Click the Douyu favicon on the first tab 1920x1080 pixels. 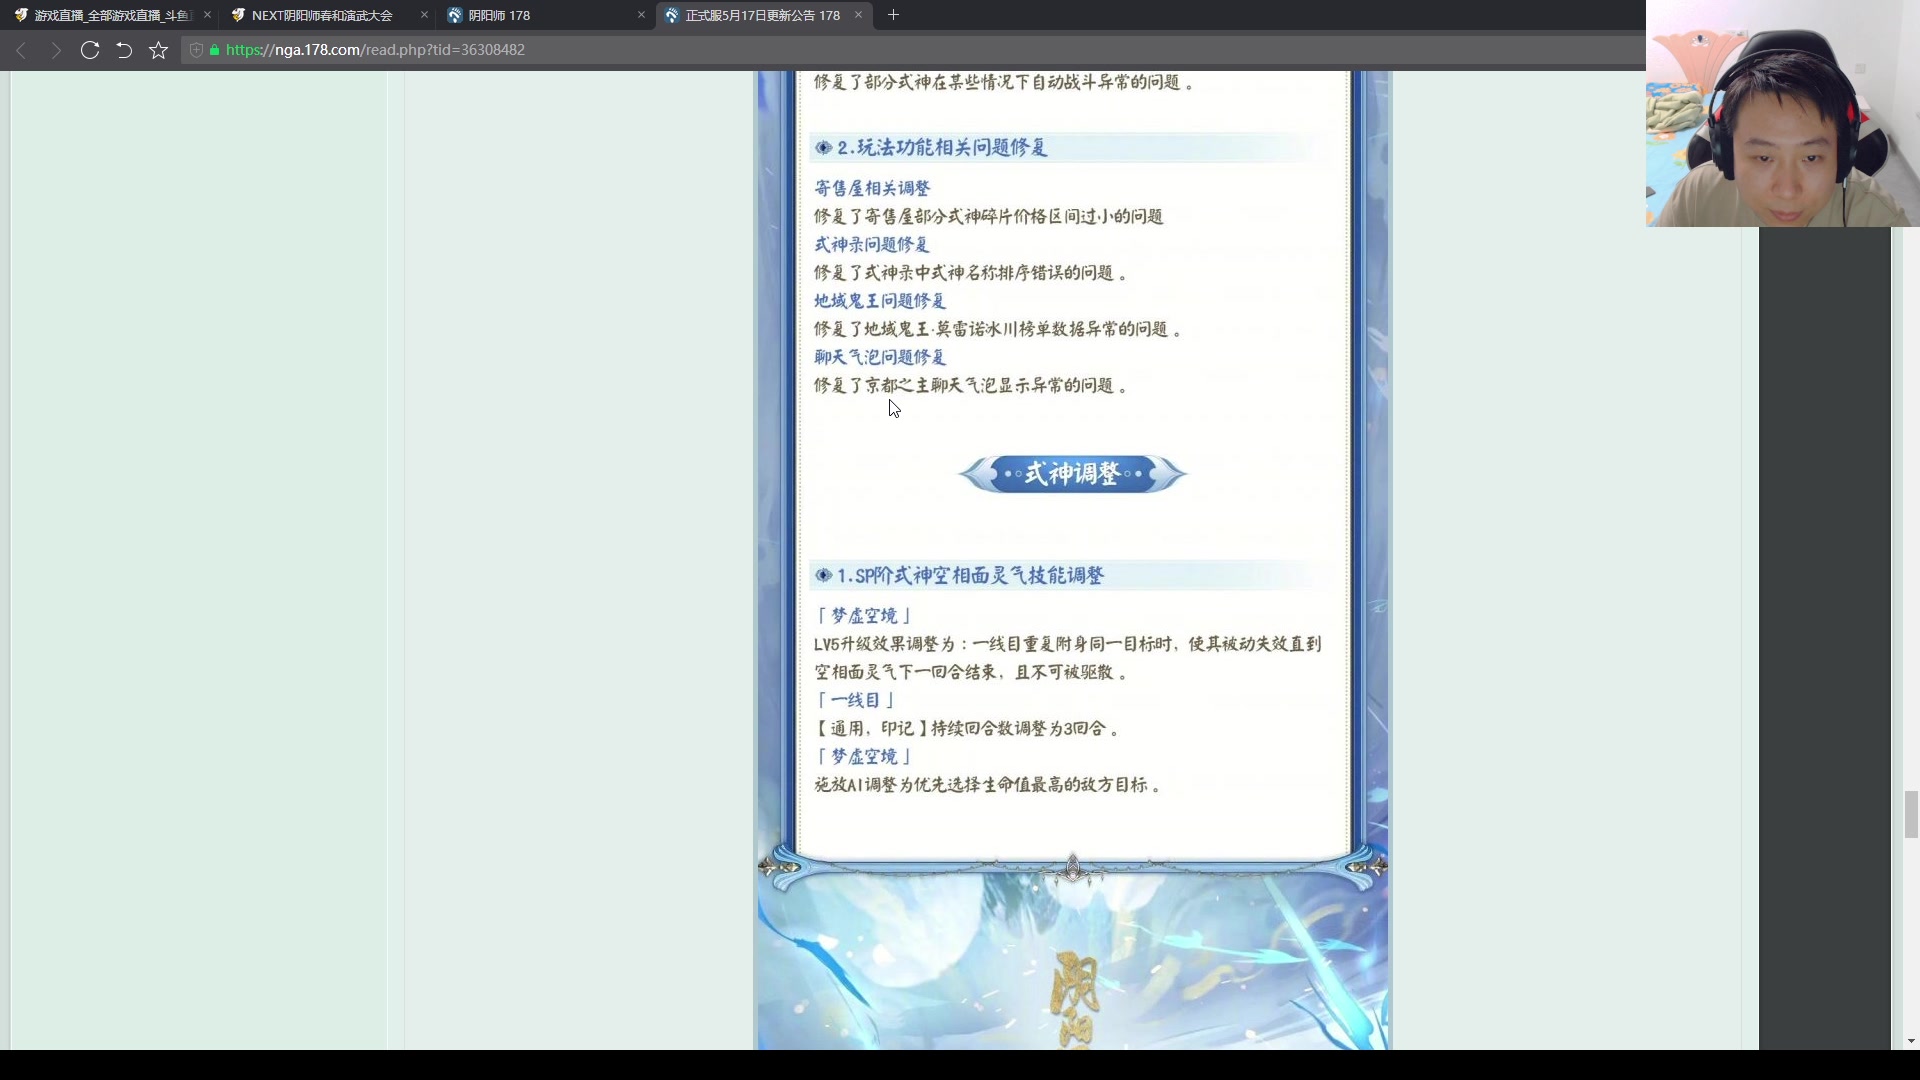click(x=20, y=15)
